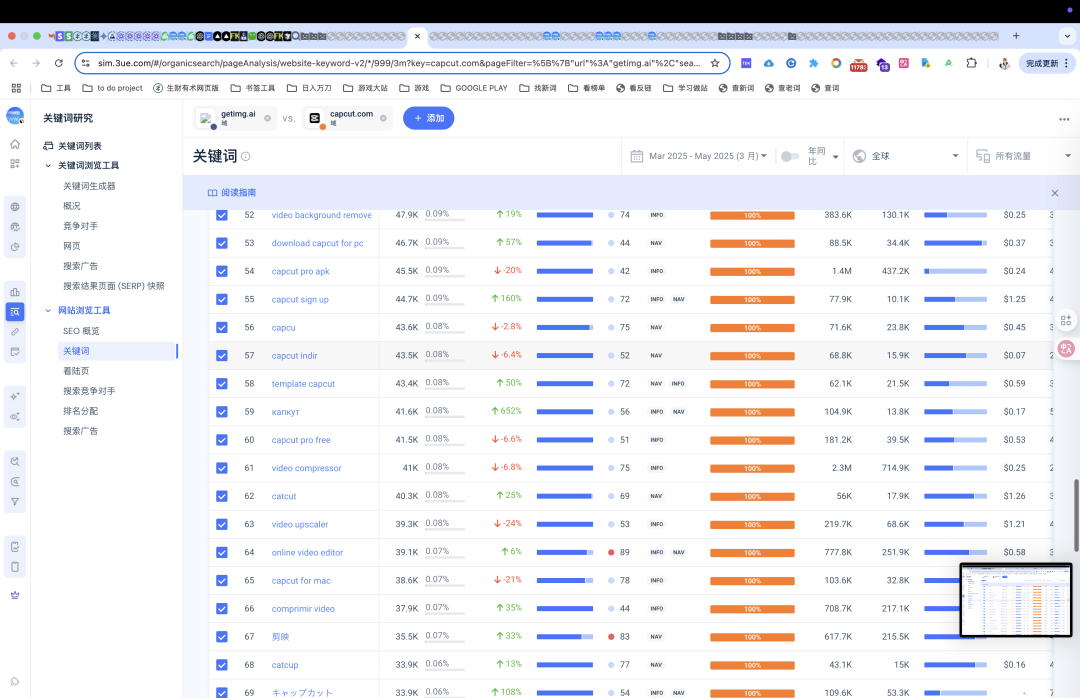The height and width of the screenshot is (698, 1080).
Task: Open keyword link 'capcut pro free'
Action: 301,440
